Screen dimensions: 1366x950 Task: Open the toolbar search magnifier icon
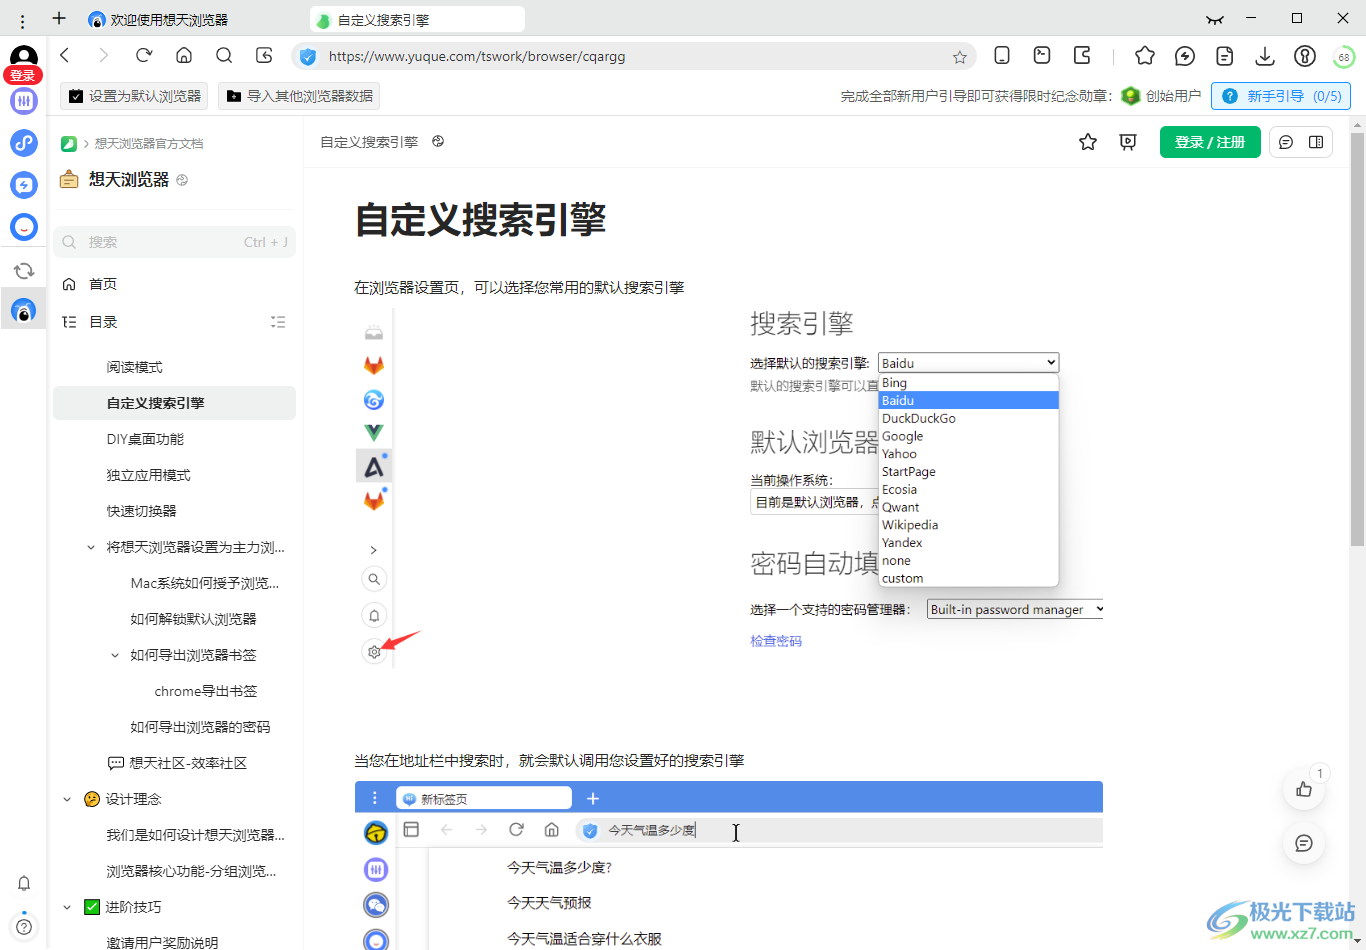[224, 56]
